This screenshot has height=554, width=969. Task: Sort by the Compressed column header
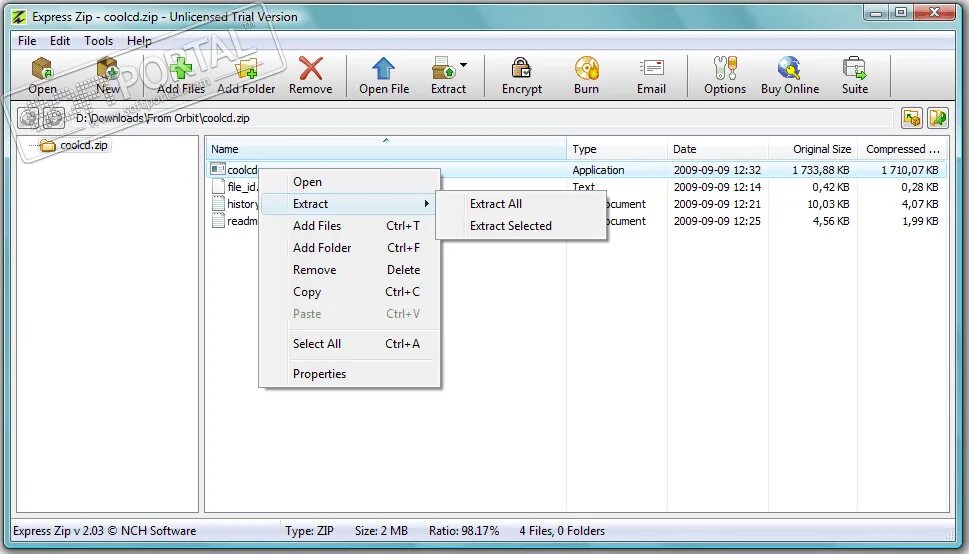[903, 149]
